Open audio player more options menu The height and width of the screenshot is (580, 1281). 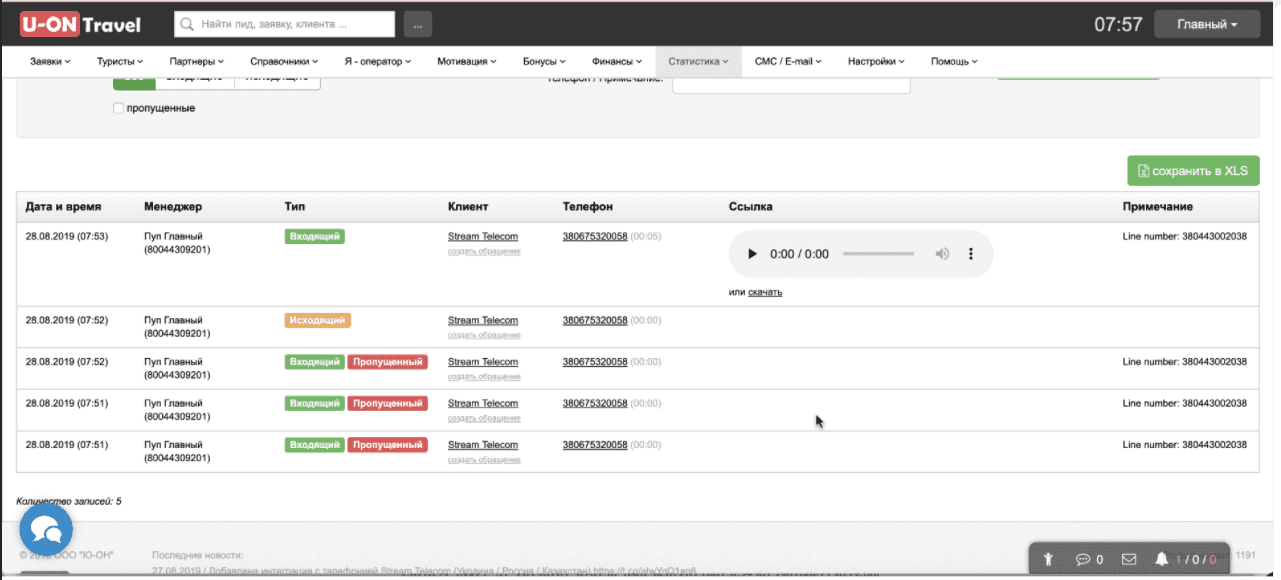coord(970,254)
